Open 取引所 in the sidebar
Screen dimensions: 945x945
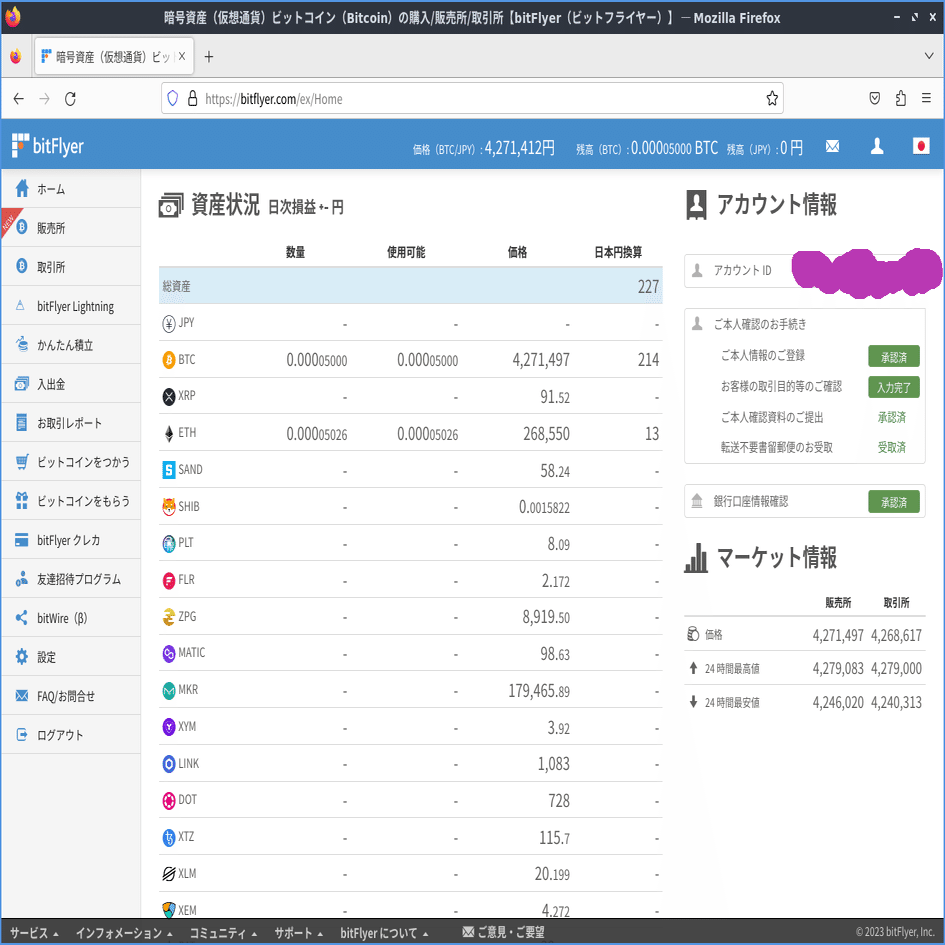click(71, 266)
